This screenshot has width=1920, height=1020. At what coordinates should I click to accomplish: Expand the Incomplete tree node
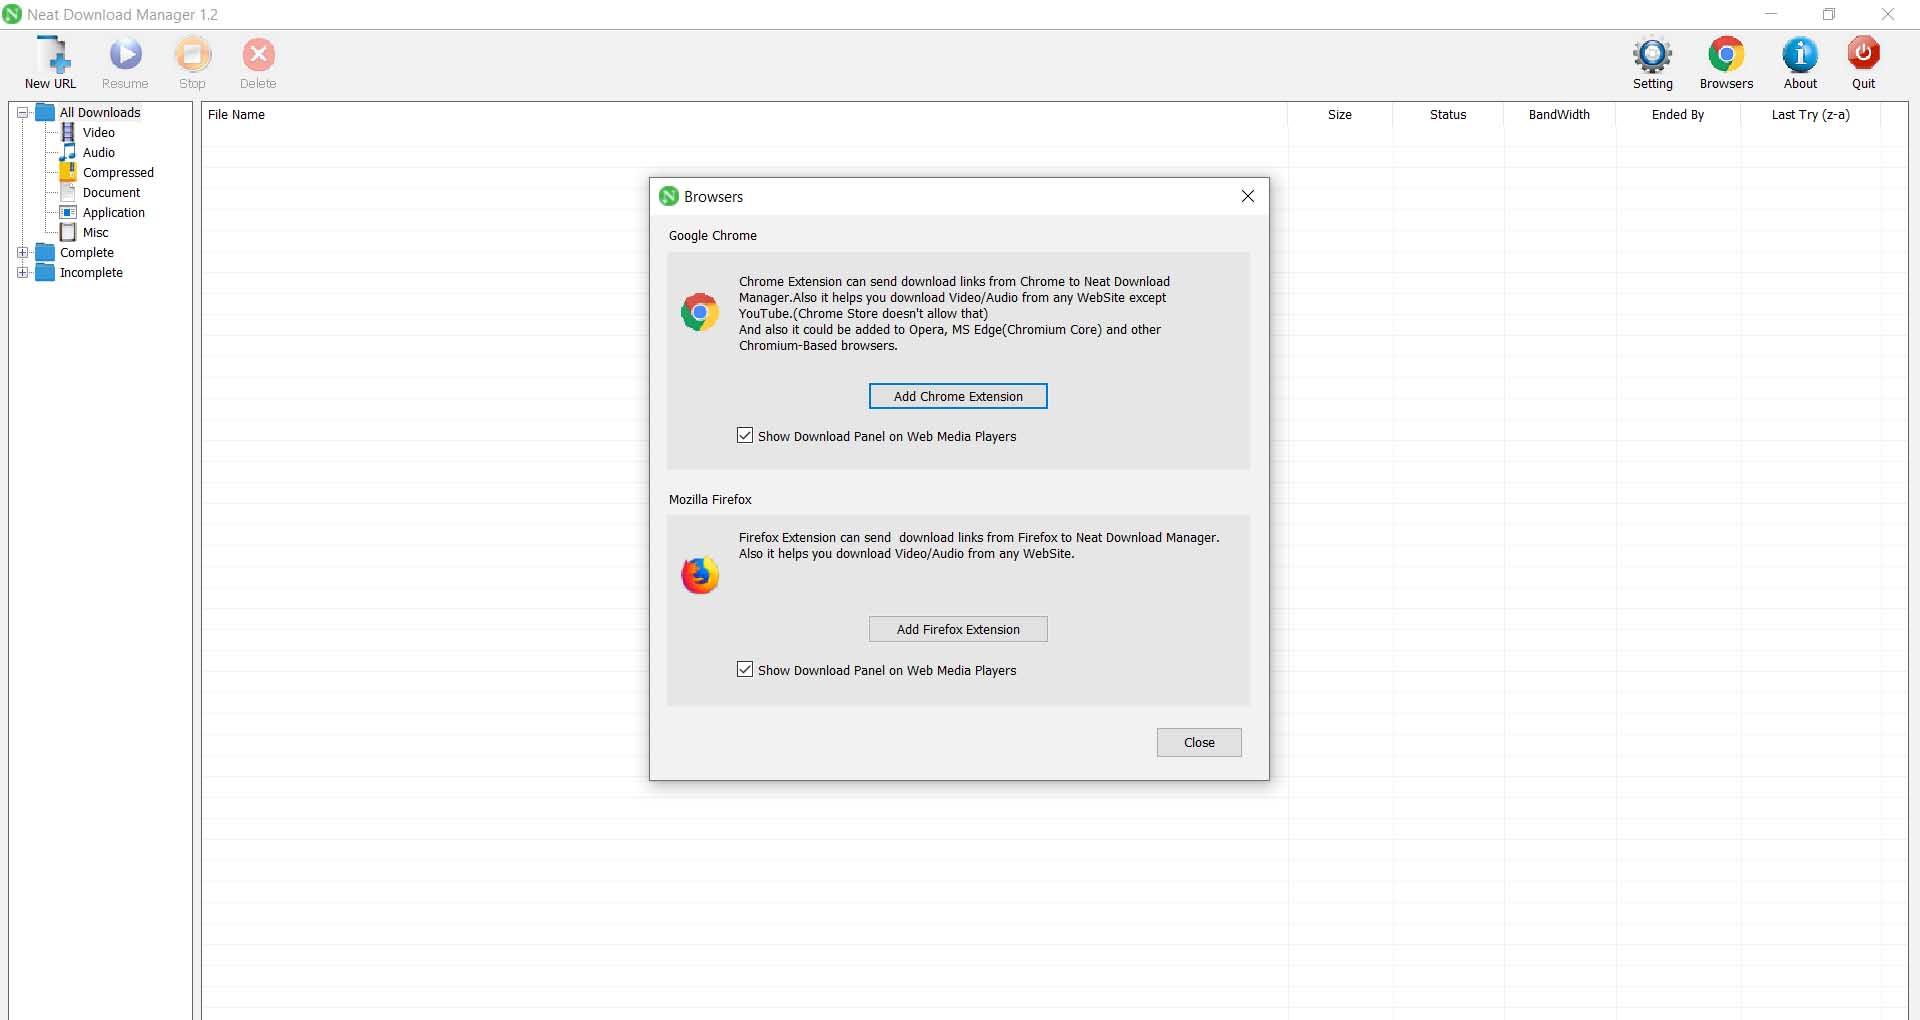pyautogui.click(x=23, y=272)
